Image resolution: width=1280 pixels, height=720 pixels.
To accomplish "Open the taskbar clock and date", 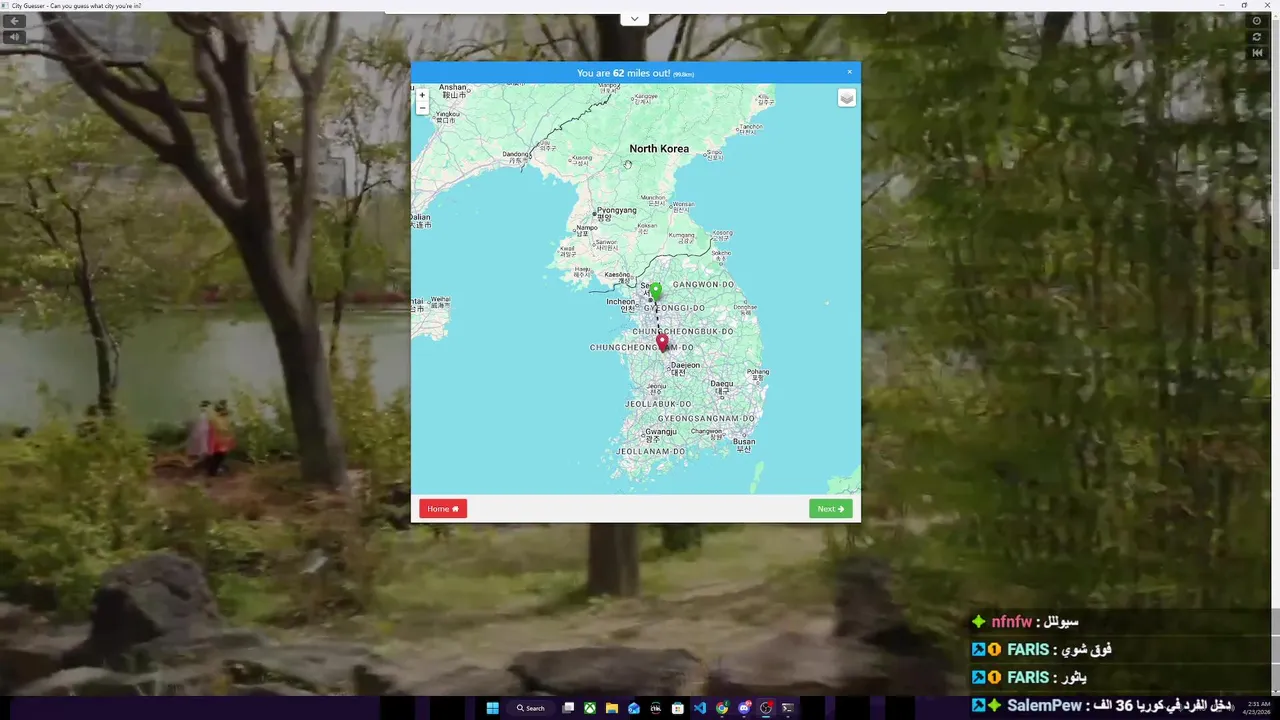I will coord(1255,708).
